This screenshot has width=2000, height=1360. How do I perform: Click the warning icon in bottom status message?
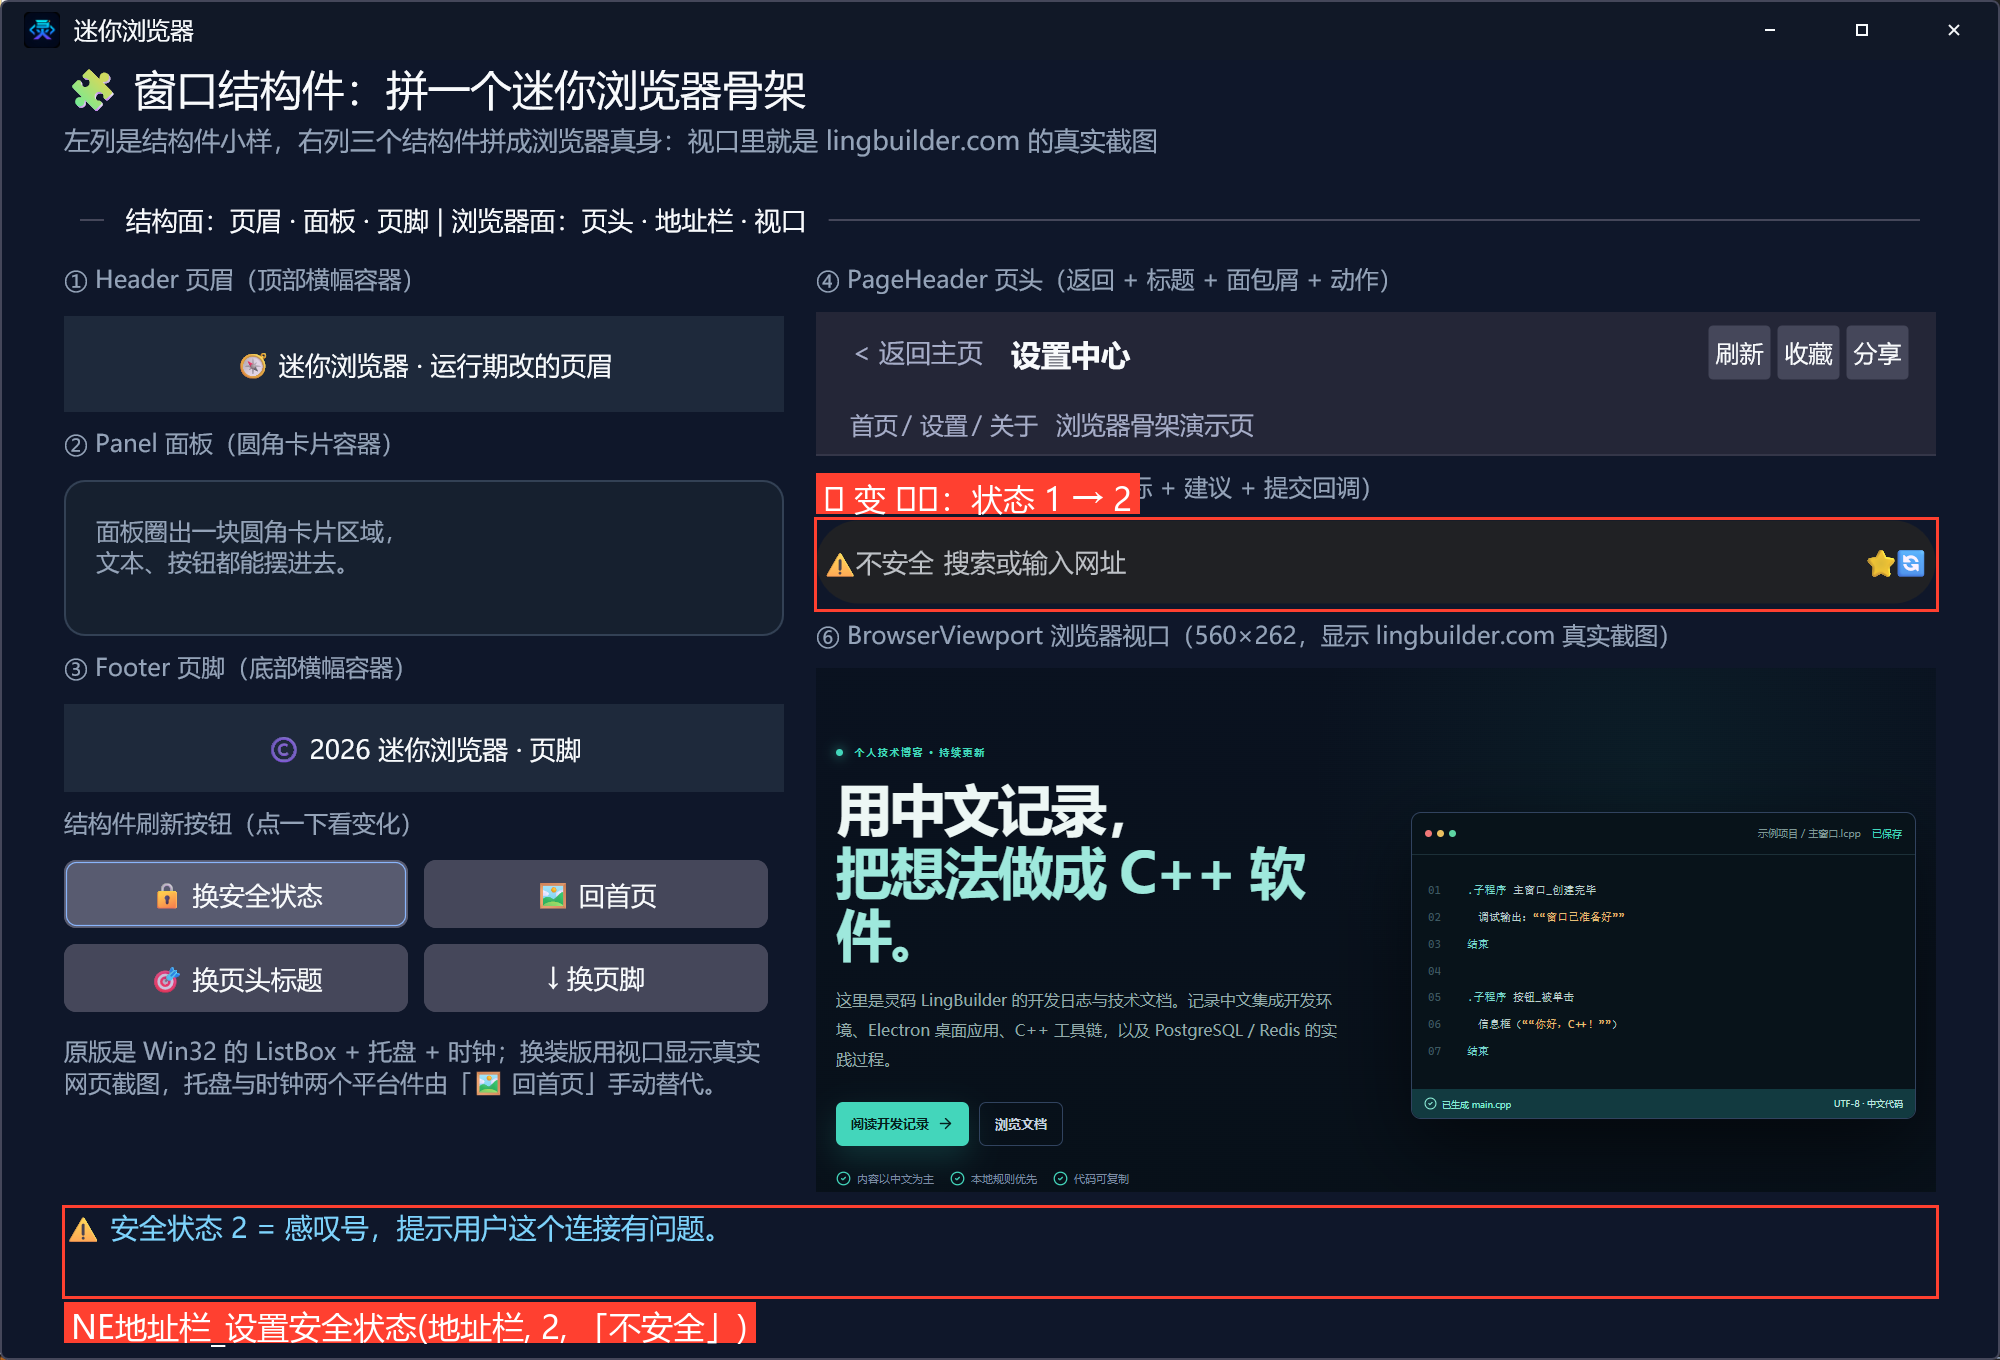(x=84, y=1229)
